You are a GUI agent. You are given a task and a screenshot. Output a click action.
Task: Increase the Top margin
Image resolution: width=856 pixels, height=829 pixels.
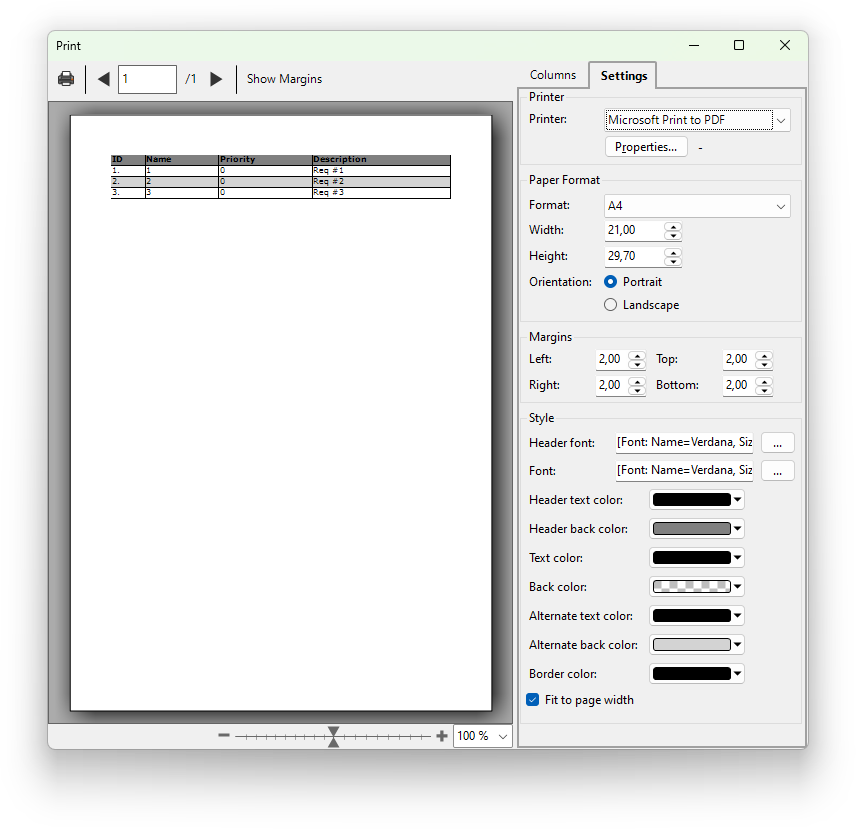[764, 355]
